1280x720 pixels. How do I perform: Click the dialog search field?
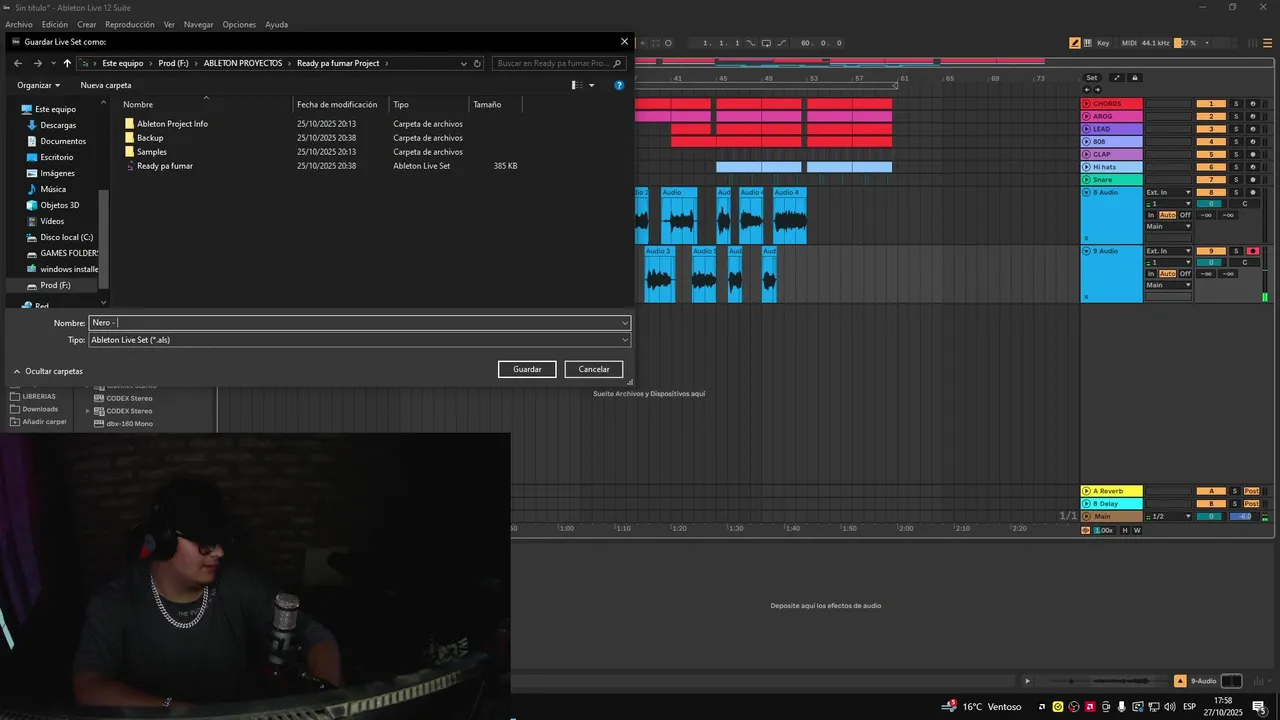tap(560, 63)
